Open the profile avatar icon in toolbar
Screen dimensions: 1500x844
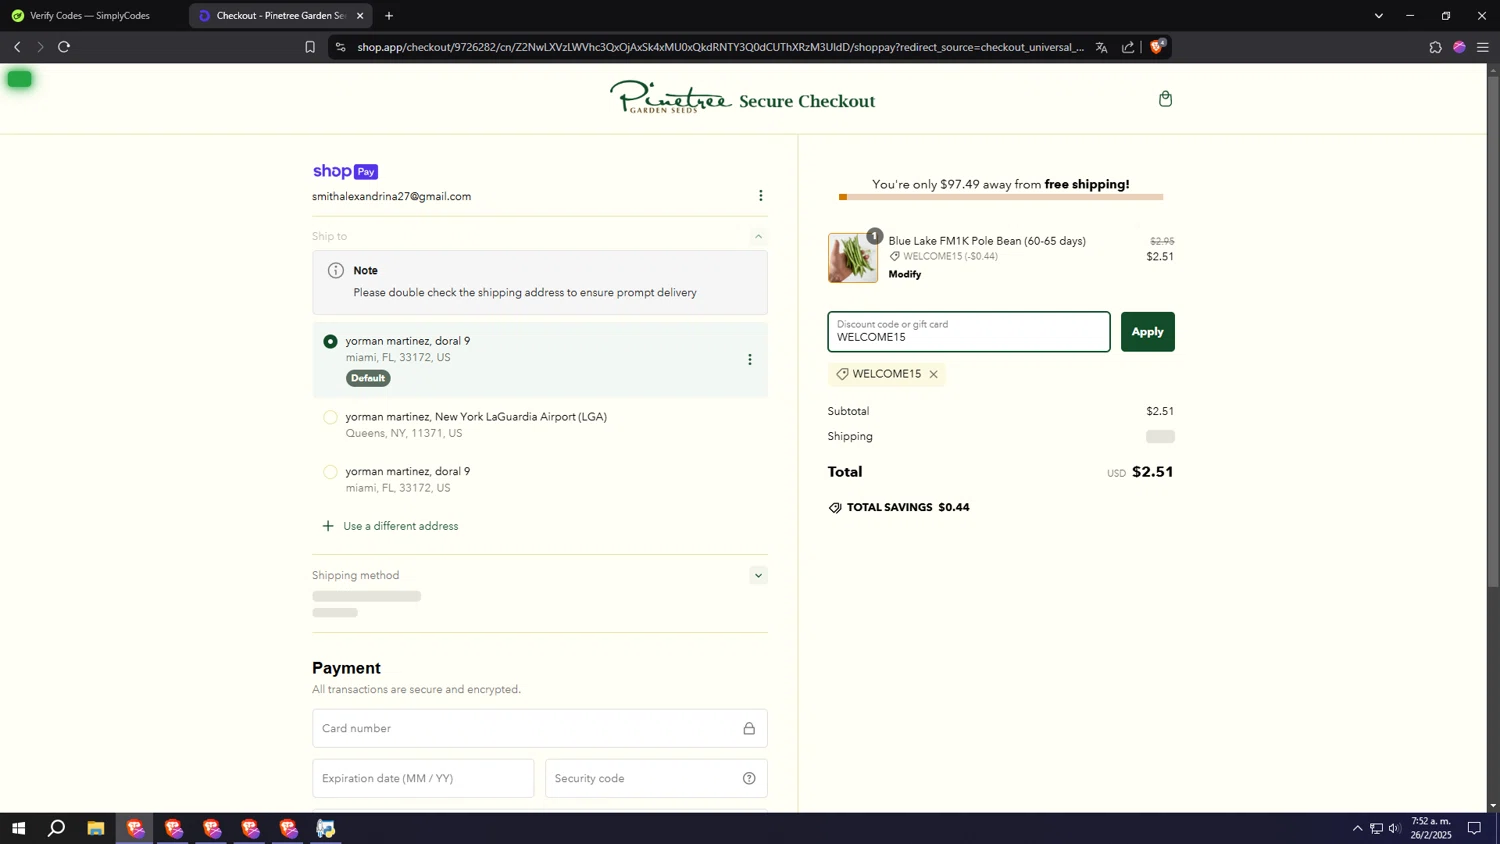1459,47
